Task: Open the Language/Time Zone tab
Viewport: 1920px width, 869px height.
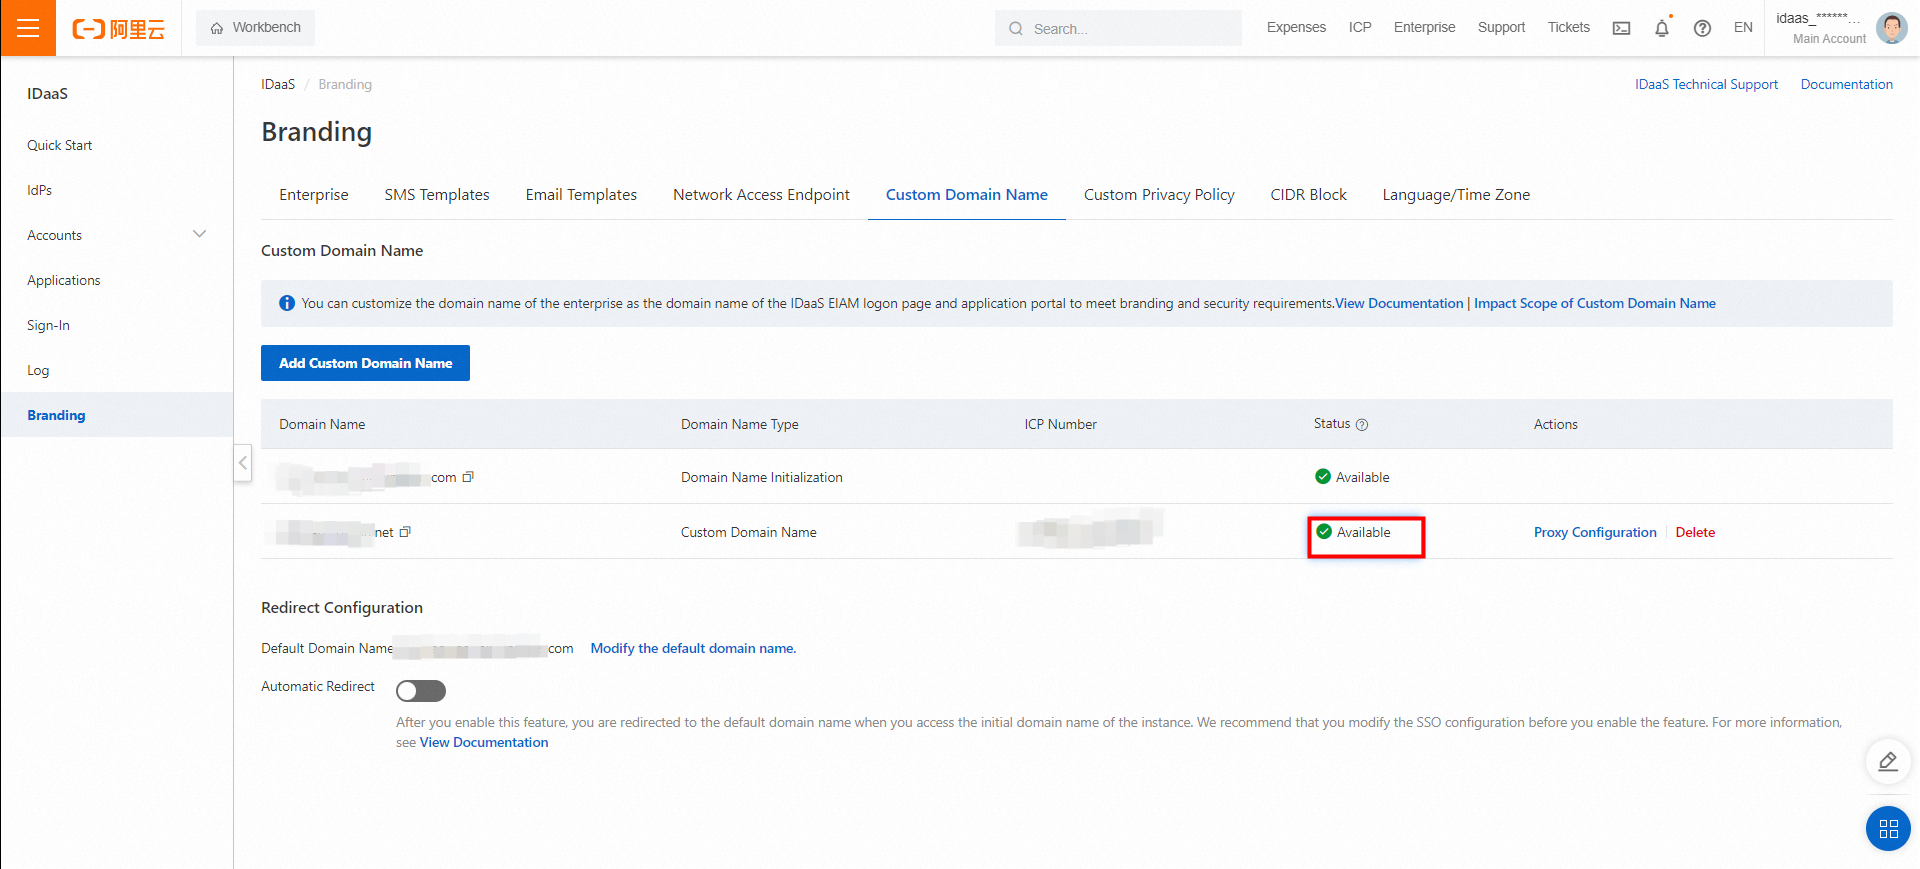Action: (1456, 195)
